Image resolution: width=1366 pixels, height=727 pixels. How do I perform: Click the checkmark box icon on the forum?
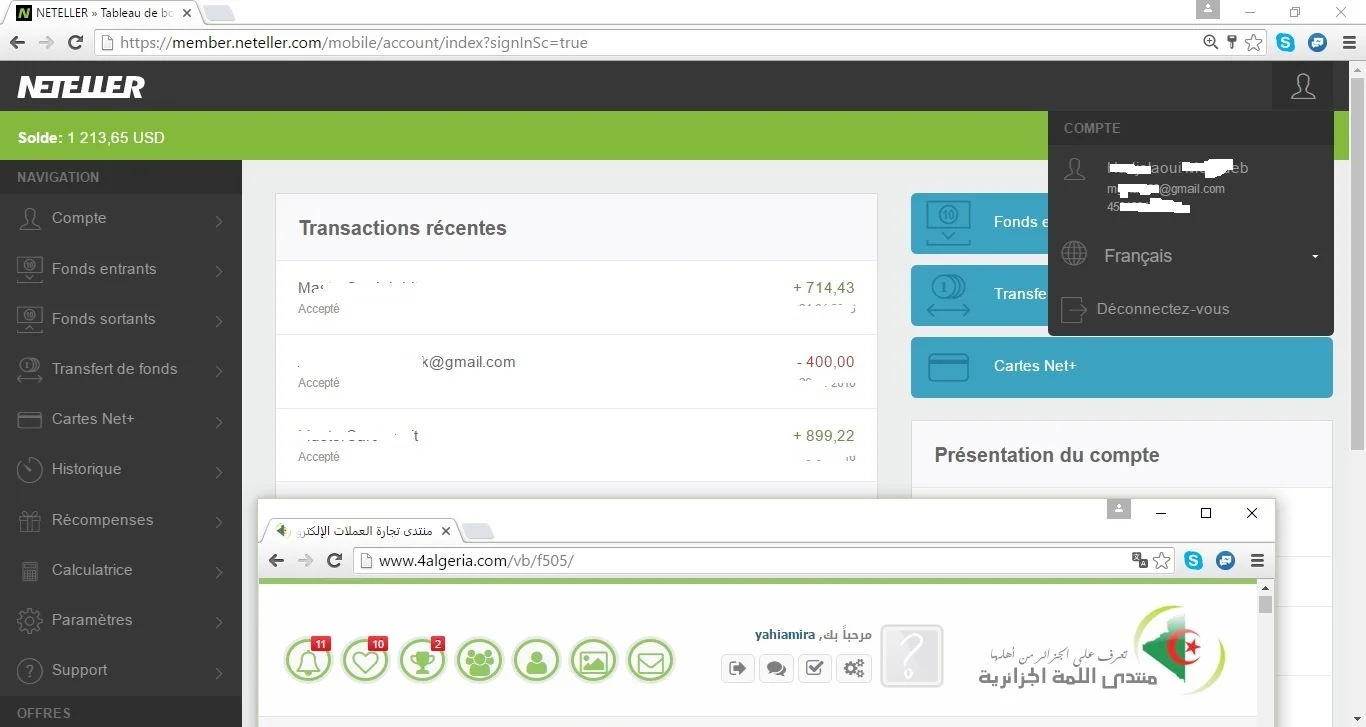click(815, 669)
